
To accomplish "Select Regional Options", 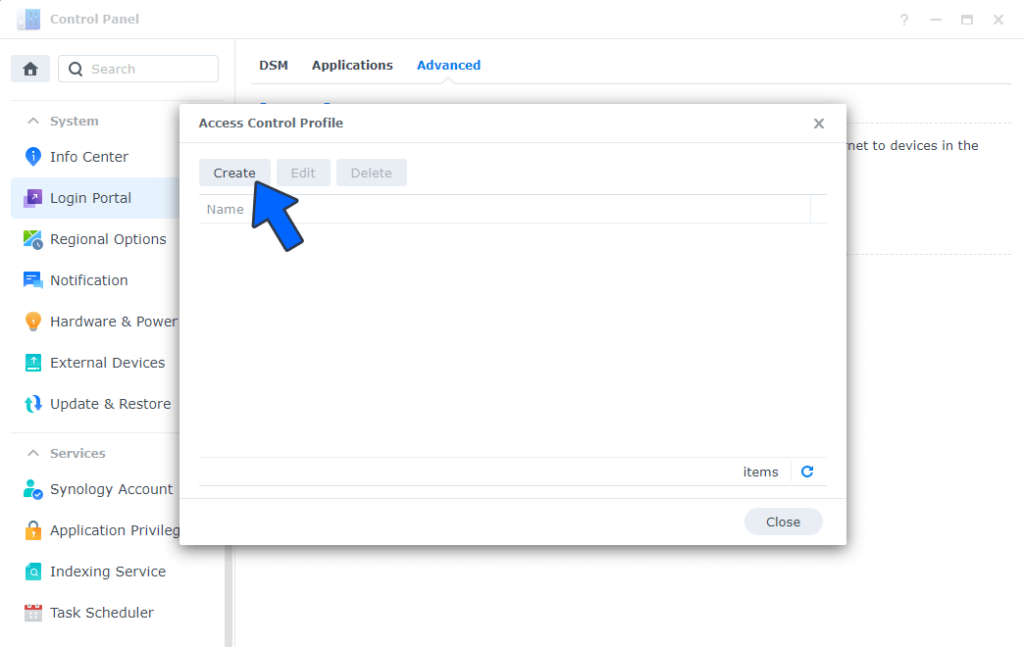I will click(x=108, y=239).
